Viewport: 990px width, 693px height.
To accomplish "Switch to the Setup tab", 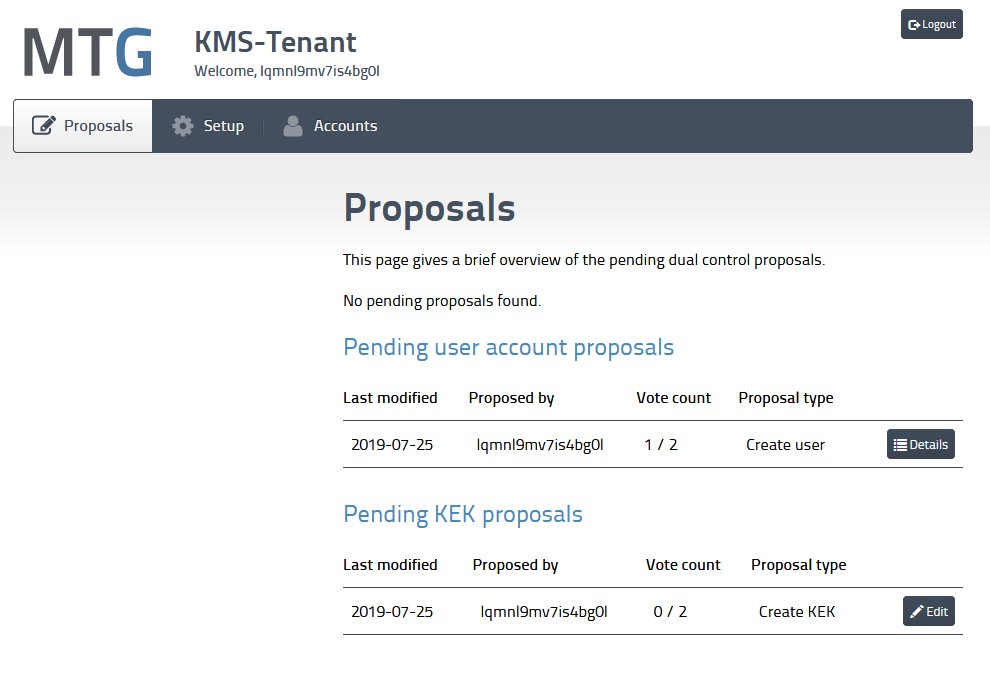I will click(x=208, y=125).
